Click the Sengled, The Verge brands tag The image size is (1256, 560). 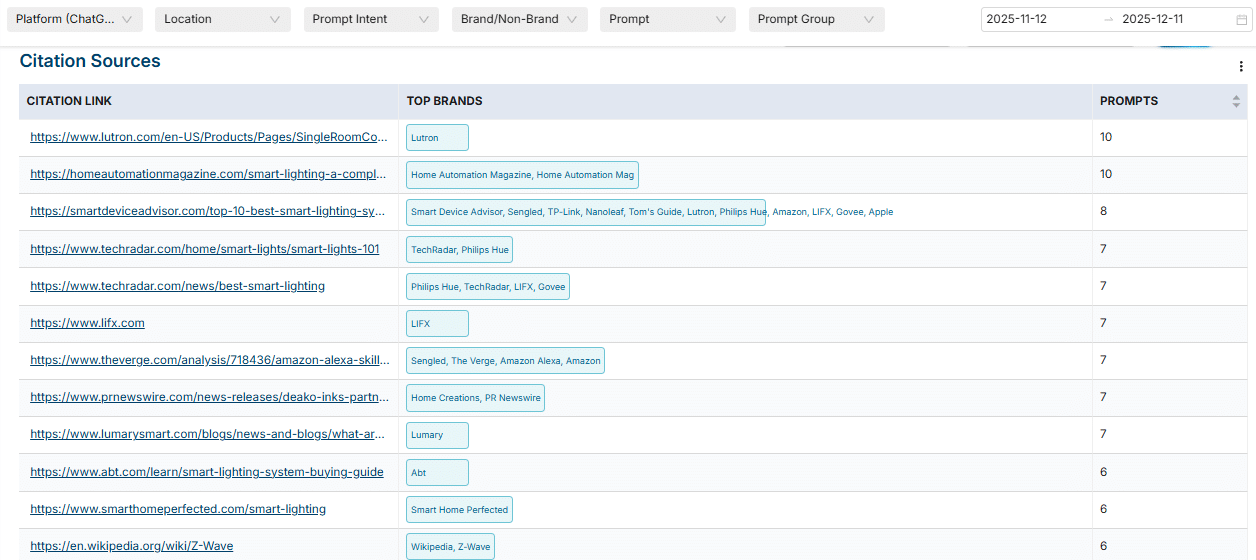click(x=505, y=361)
